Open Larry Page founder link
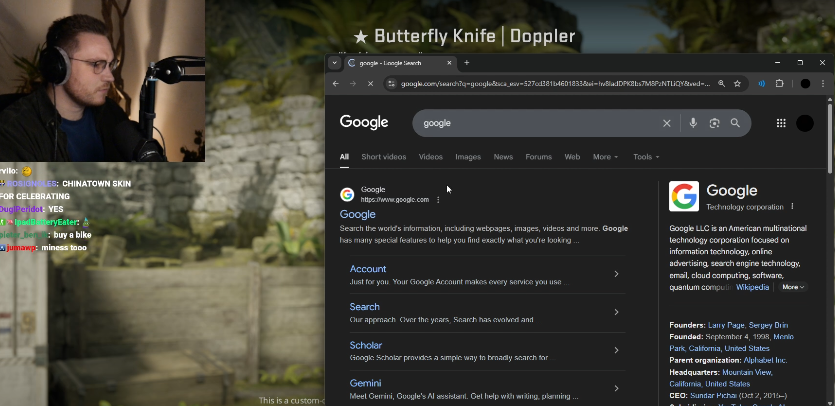 [x=726, y=325]
